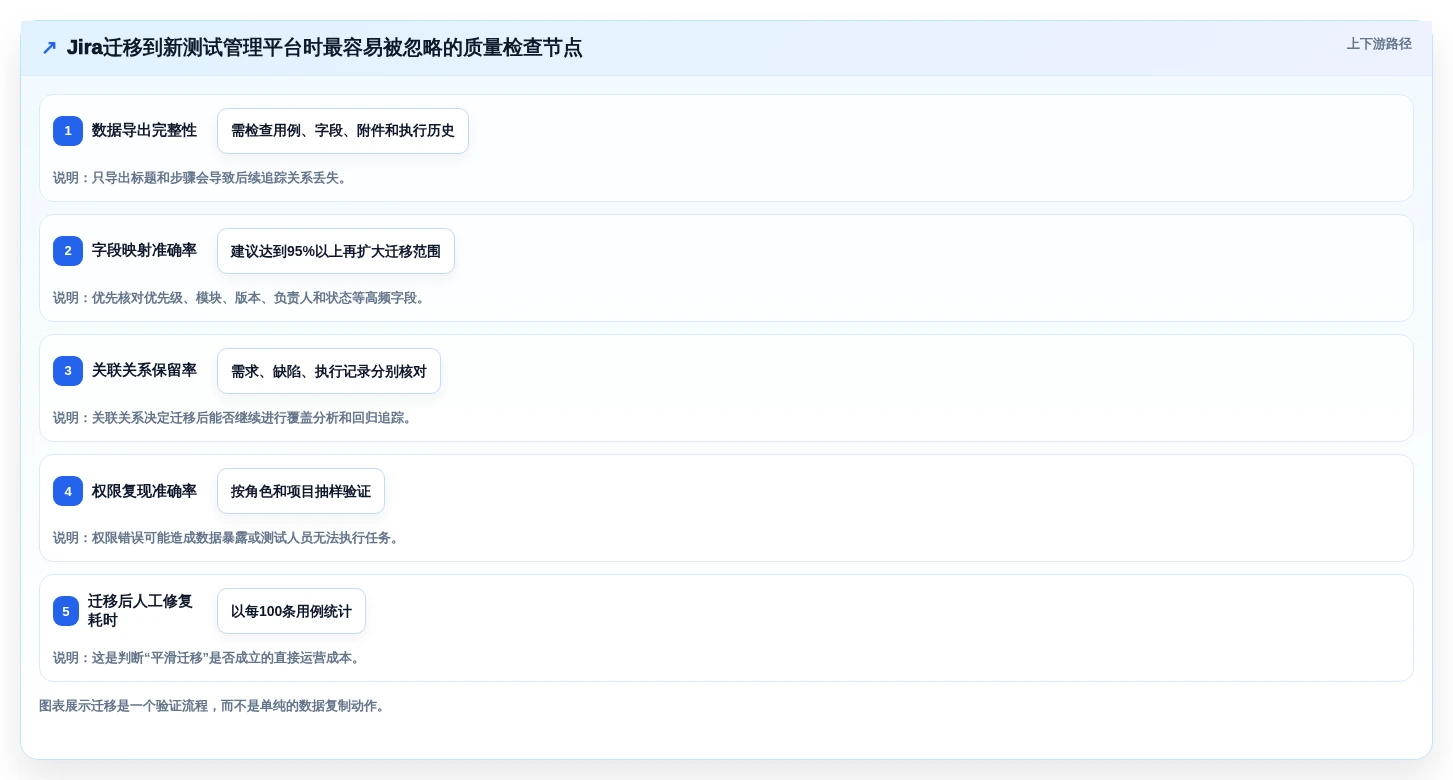Click the 关联关系保留率 step label

[x=144, y=370]
